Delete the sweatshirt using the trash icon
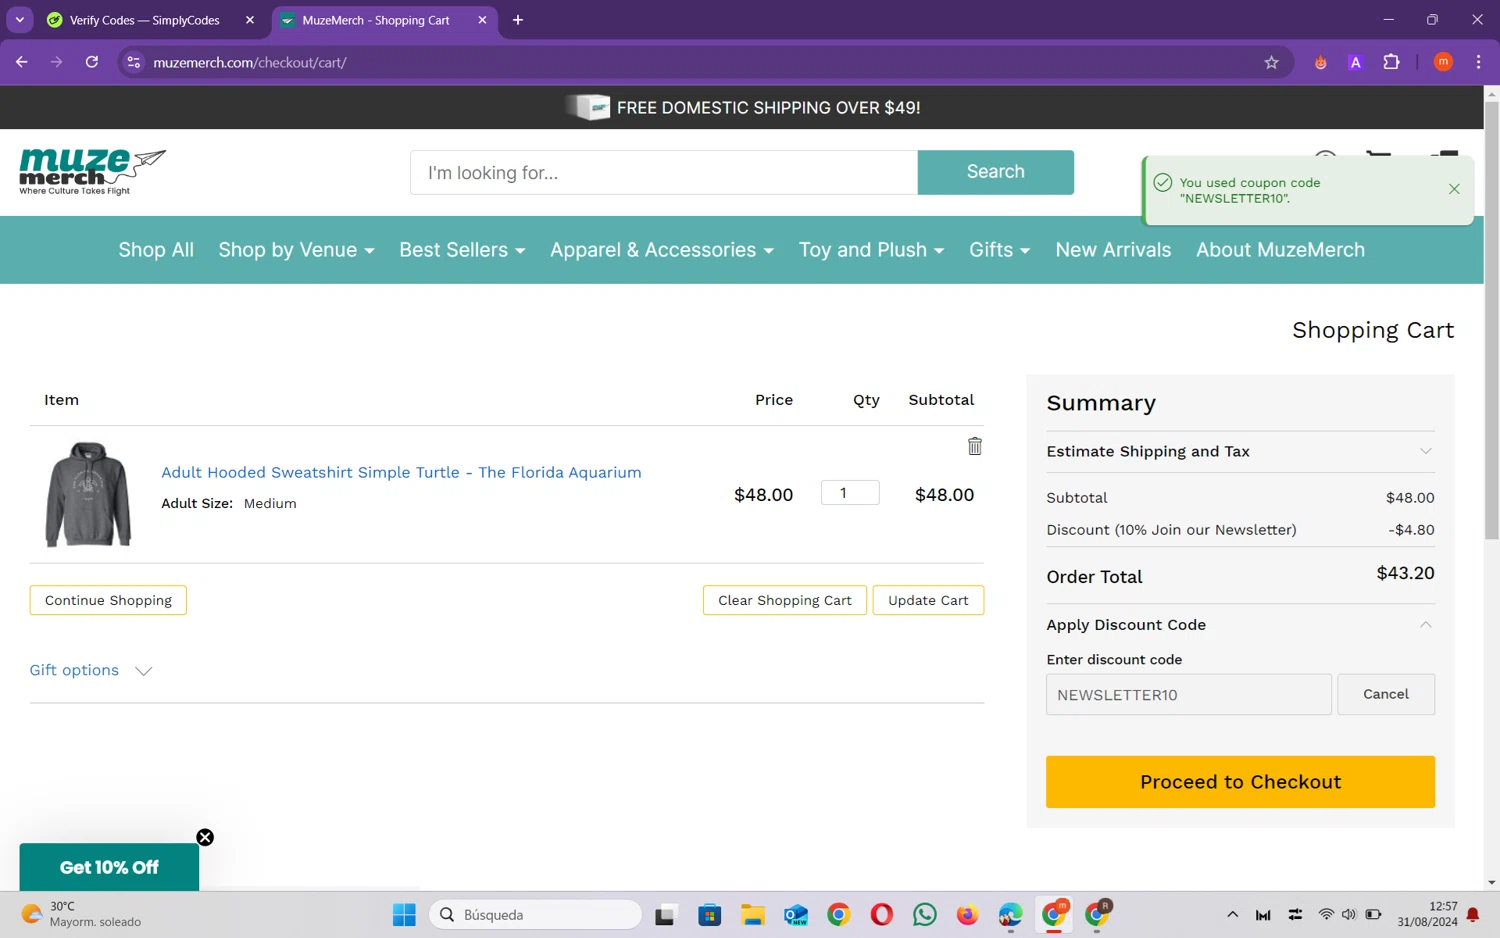 pos(974,446)
